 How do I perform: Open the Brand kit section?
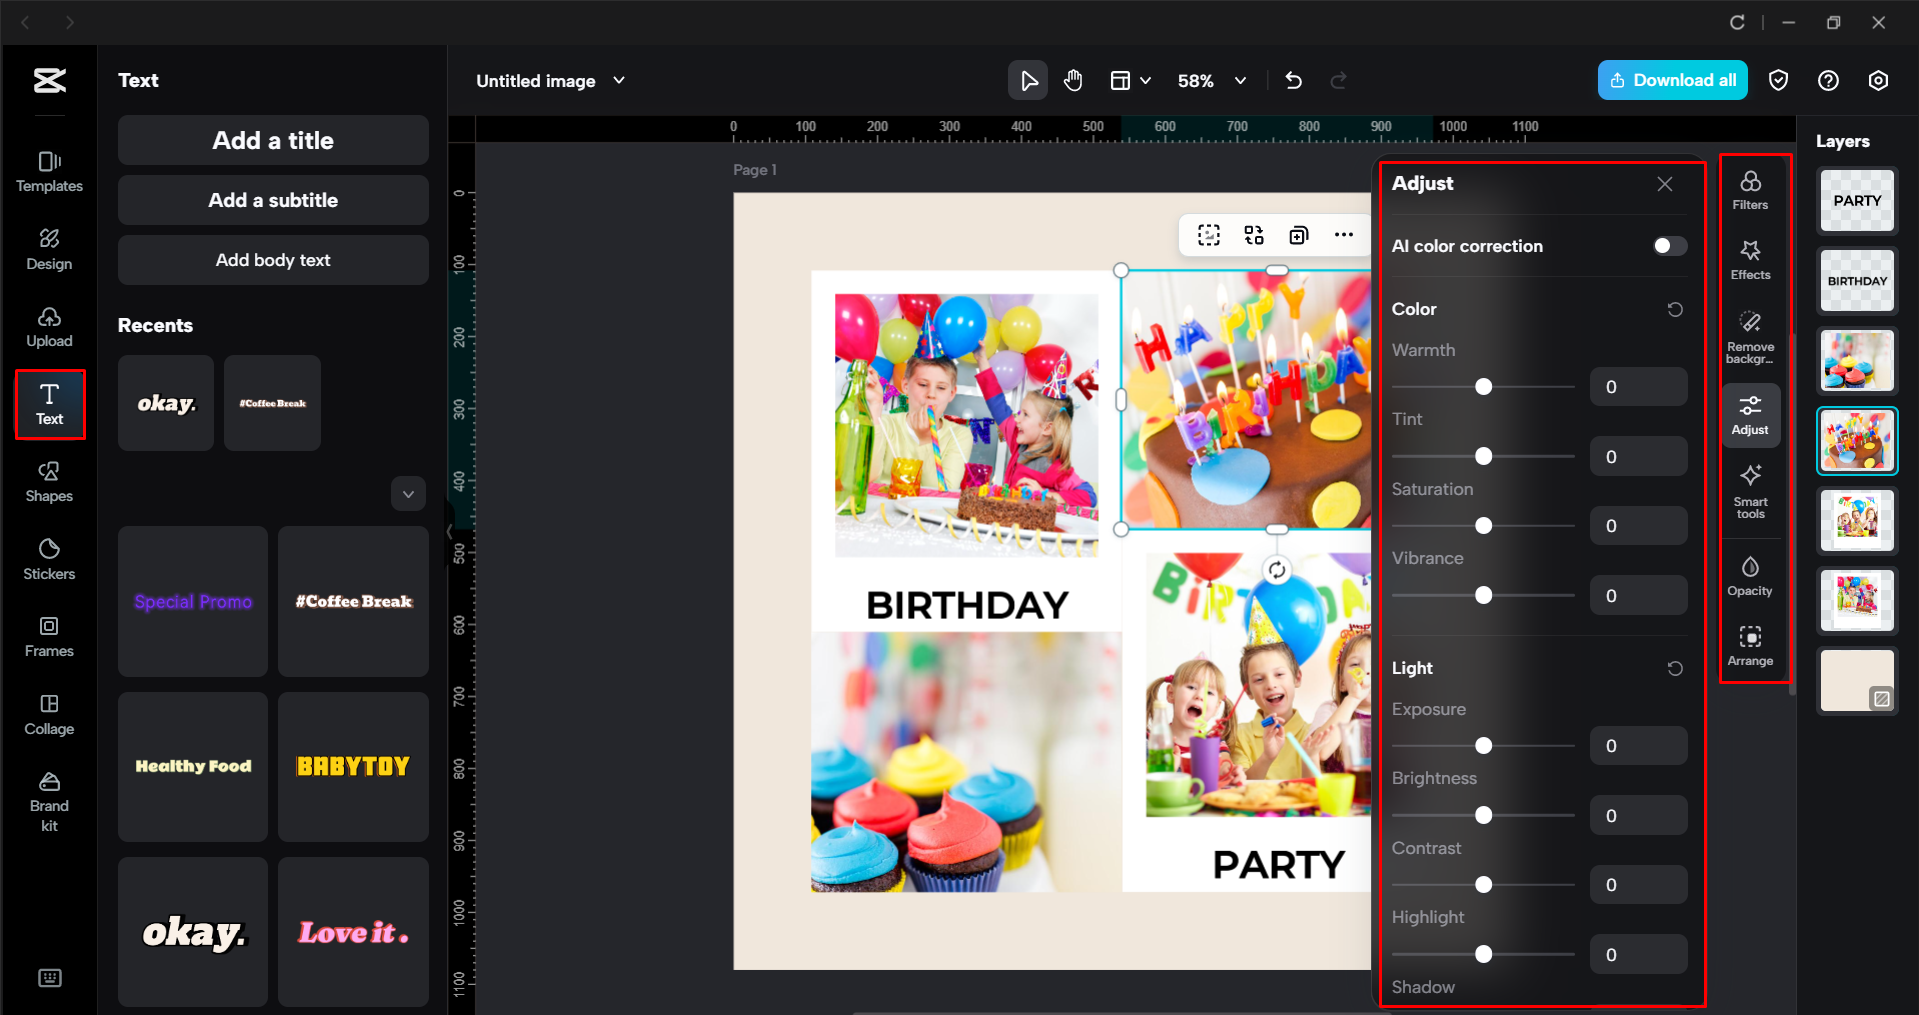pos(49,798)
